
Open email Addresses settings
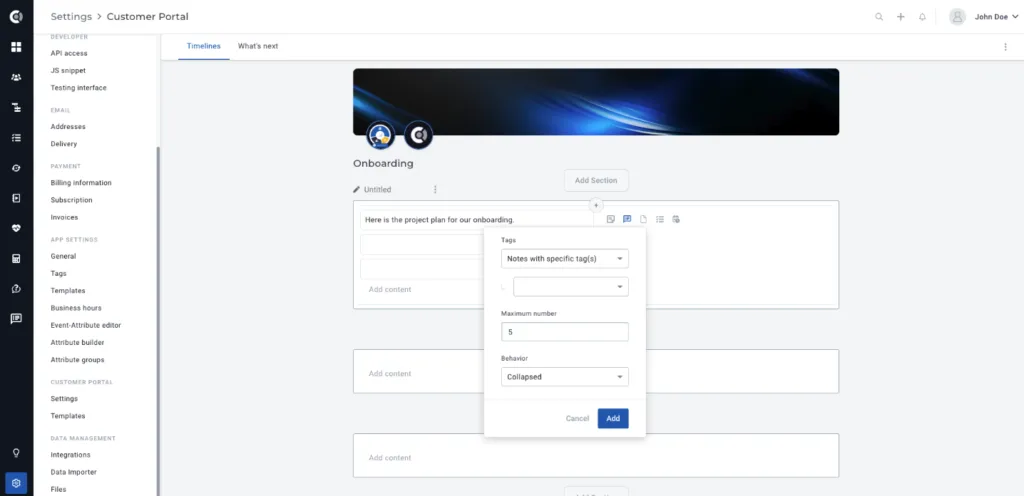[68, 127]
